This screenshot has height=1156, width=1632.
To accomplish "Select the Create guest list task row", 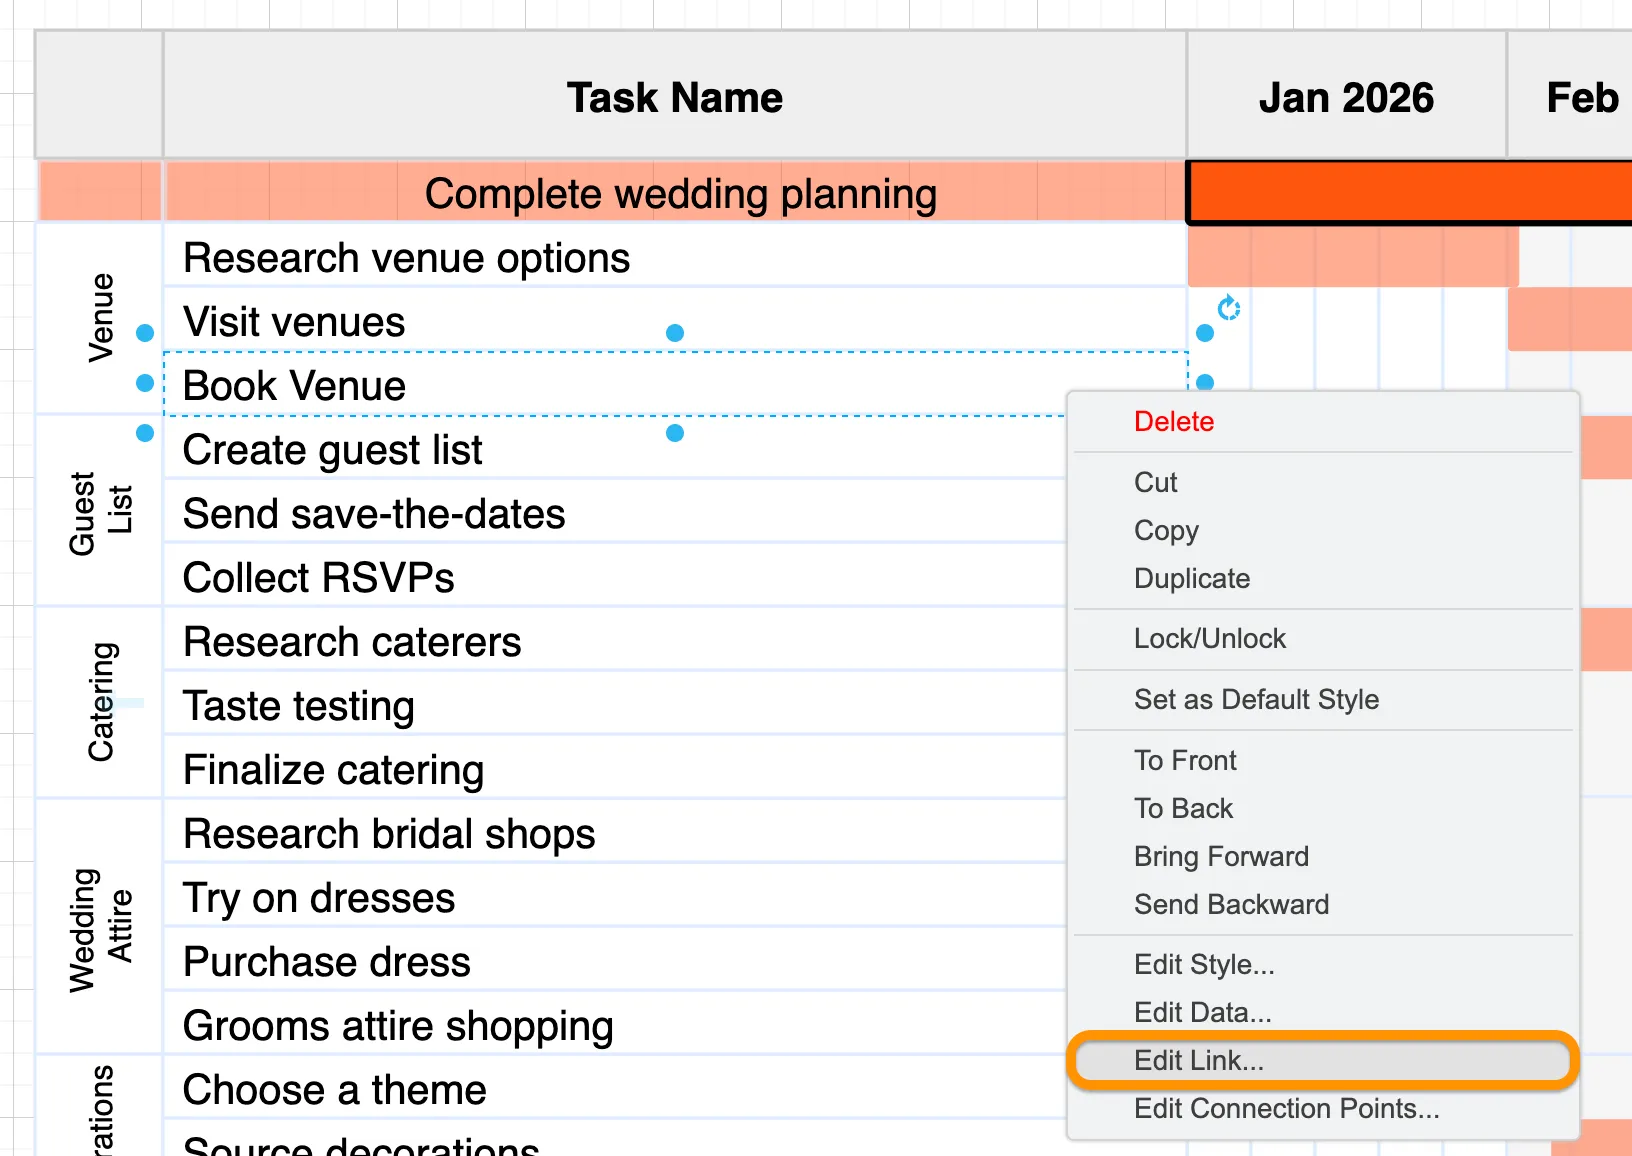I will 332,450.
